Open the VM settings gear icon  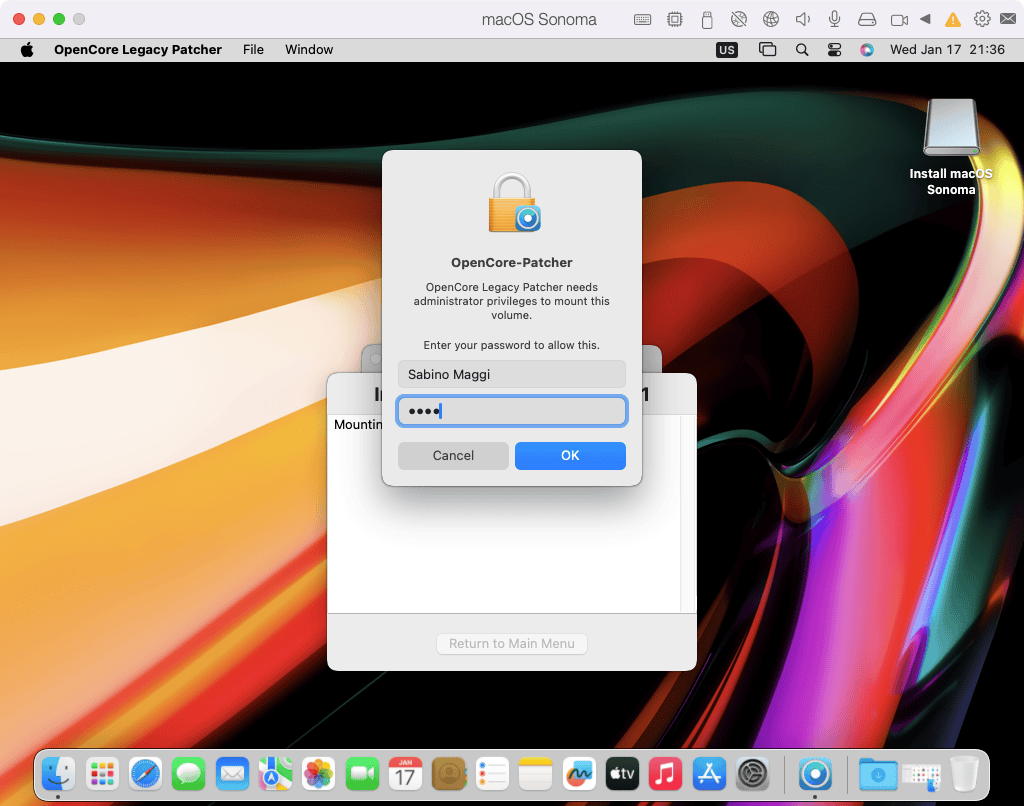(x=982, y=20)
